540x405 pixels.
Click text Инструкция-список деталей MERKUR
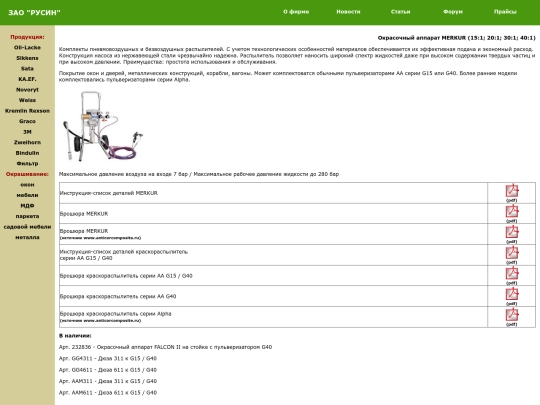coord(108,193)
